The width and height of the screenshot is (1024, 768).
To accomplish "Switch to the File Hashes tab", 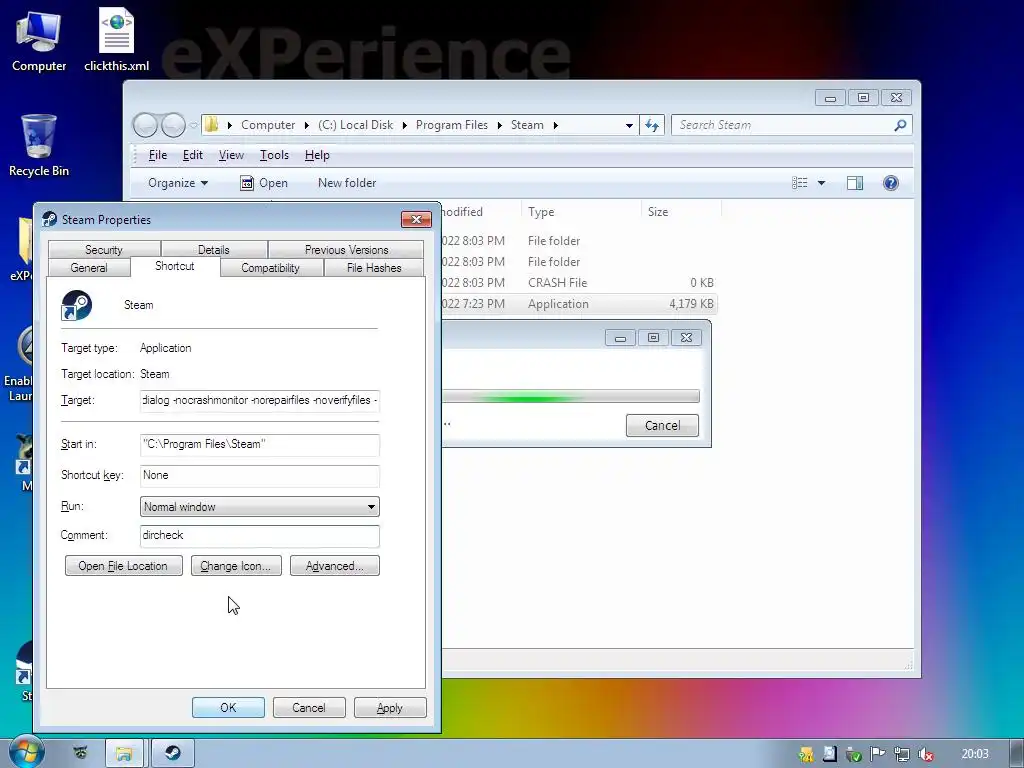I will (x=374, y=268).
